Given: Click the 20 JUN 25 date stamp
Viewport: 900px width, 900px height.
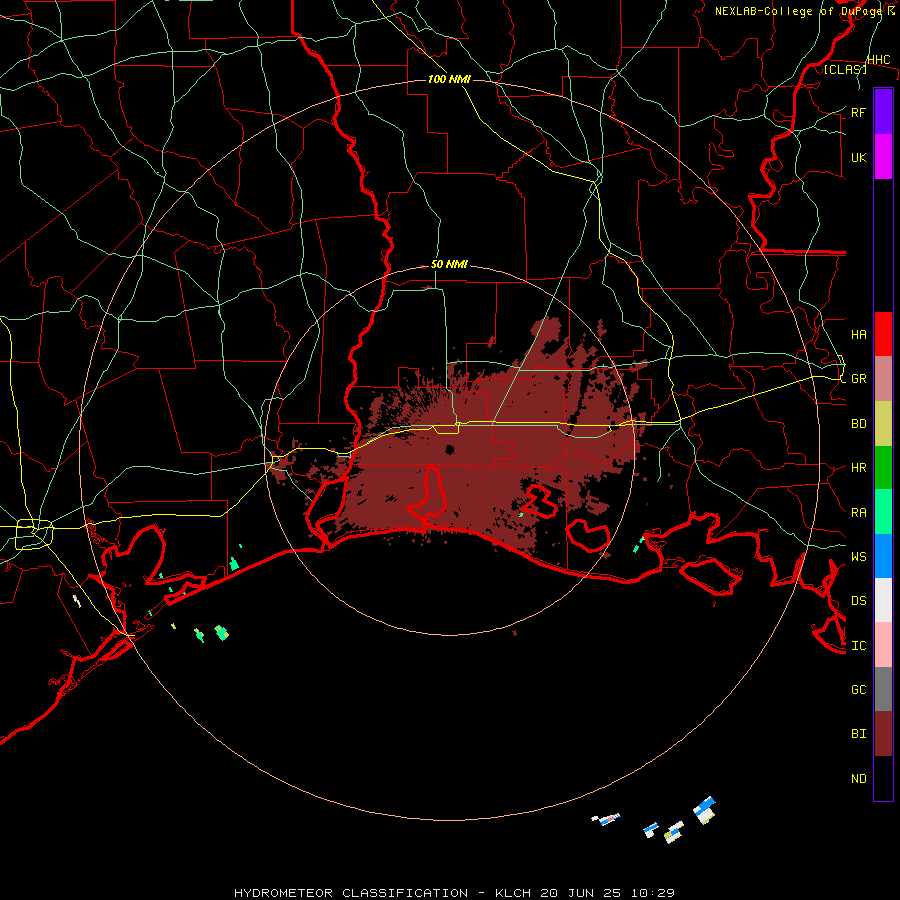Looking at the screenshot, I should point(581,893).
